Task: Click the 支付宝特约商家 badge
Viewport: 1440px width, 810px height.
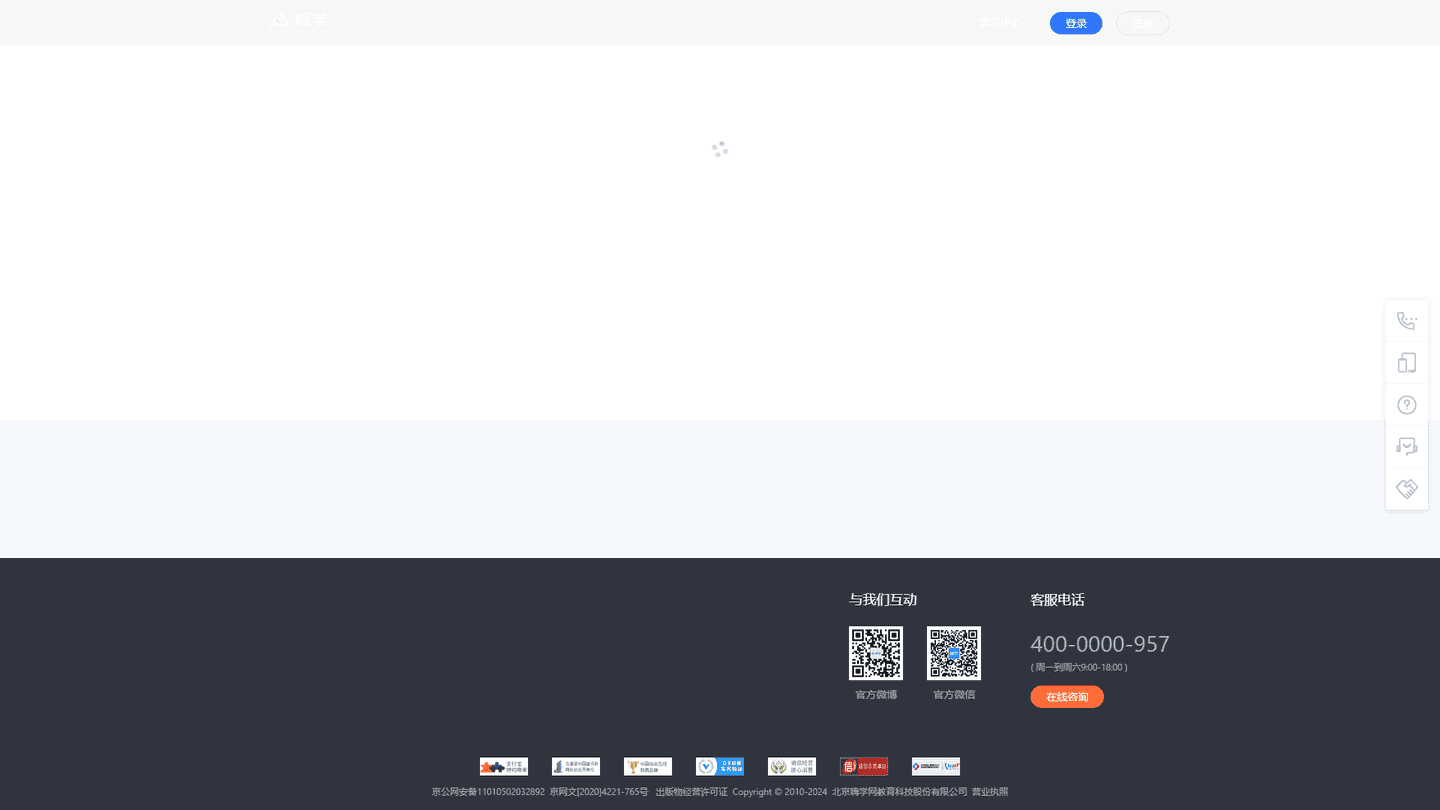Action: (504, 766)
